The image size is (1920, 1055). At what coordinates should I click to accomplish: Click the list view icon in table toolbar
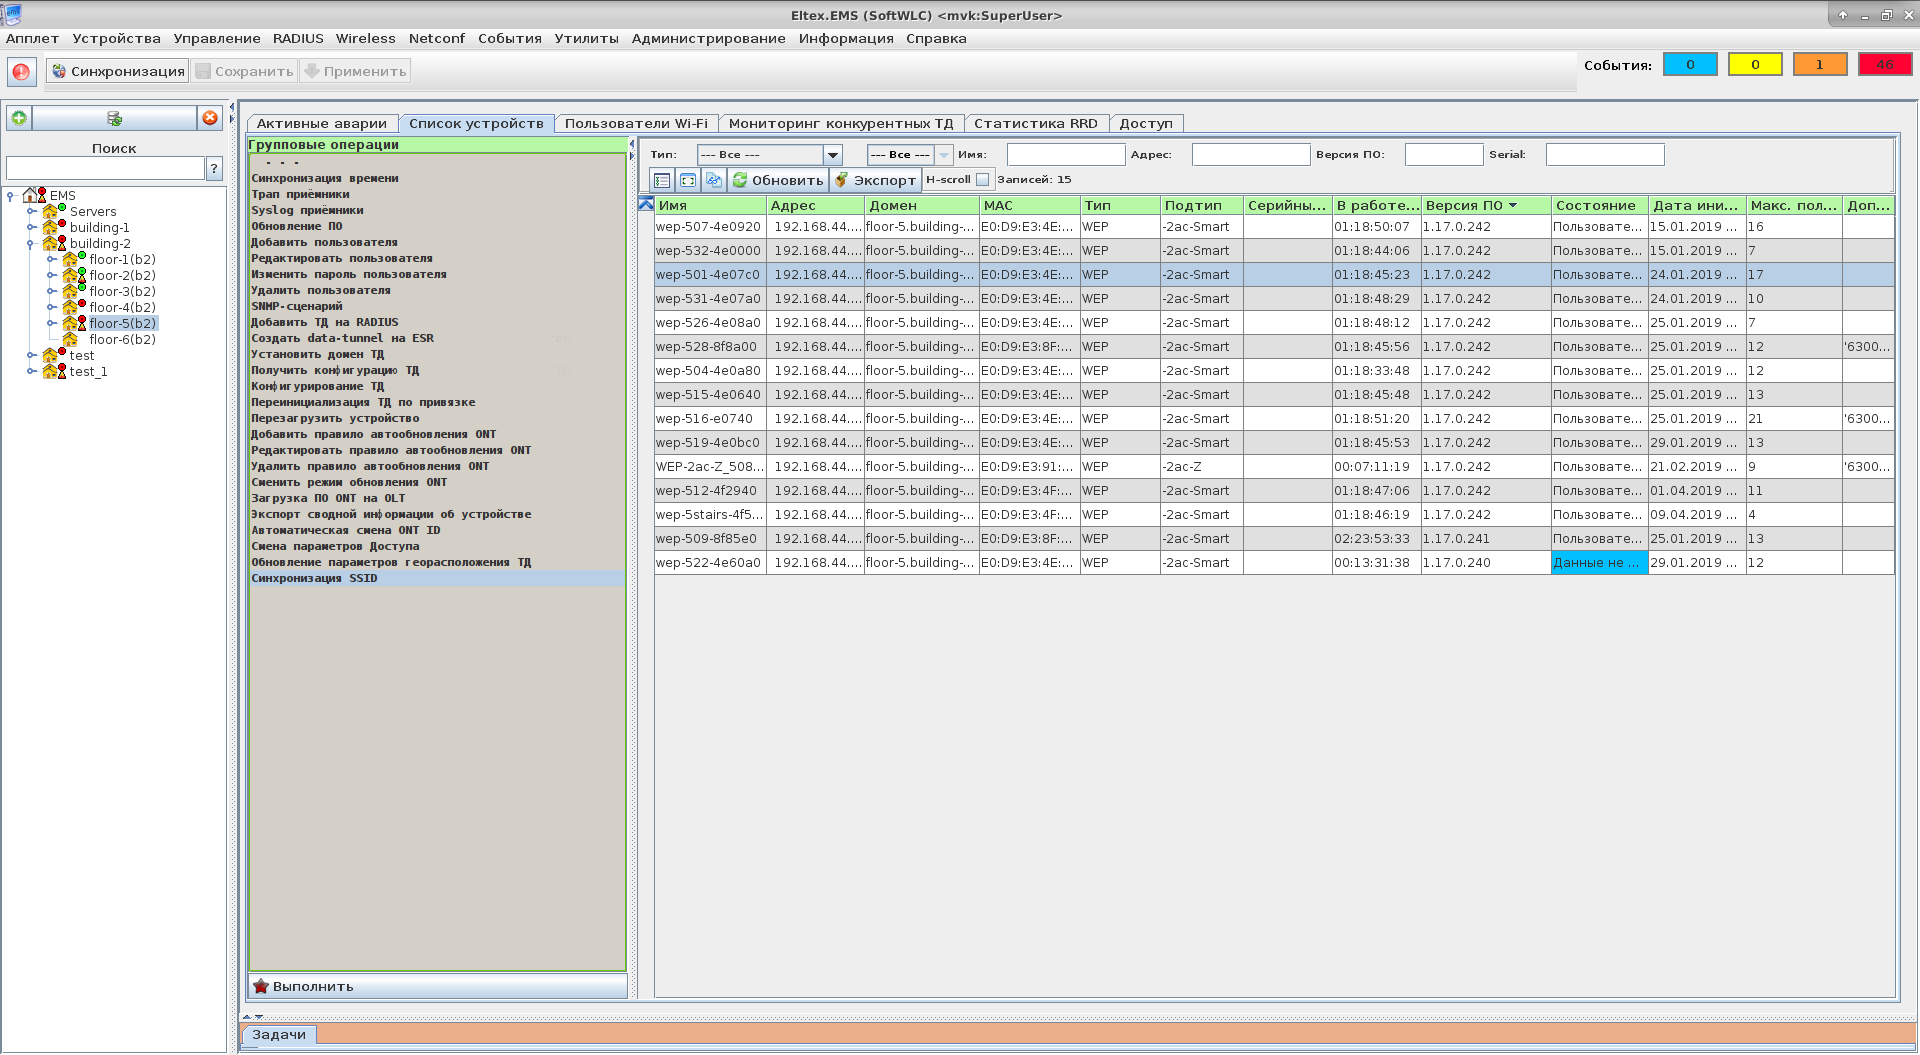point(662,180)
